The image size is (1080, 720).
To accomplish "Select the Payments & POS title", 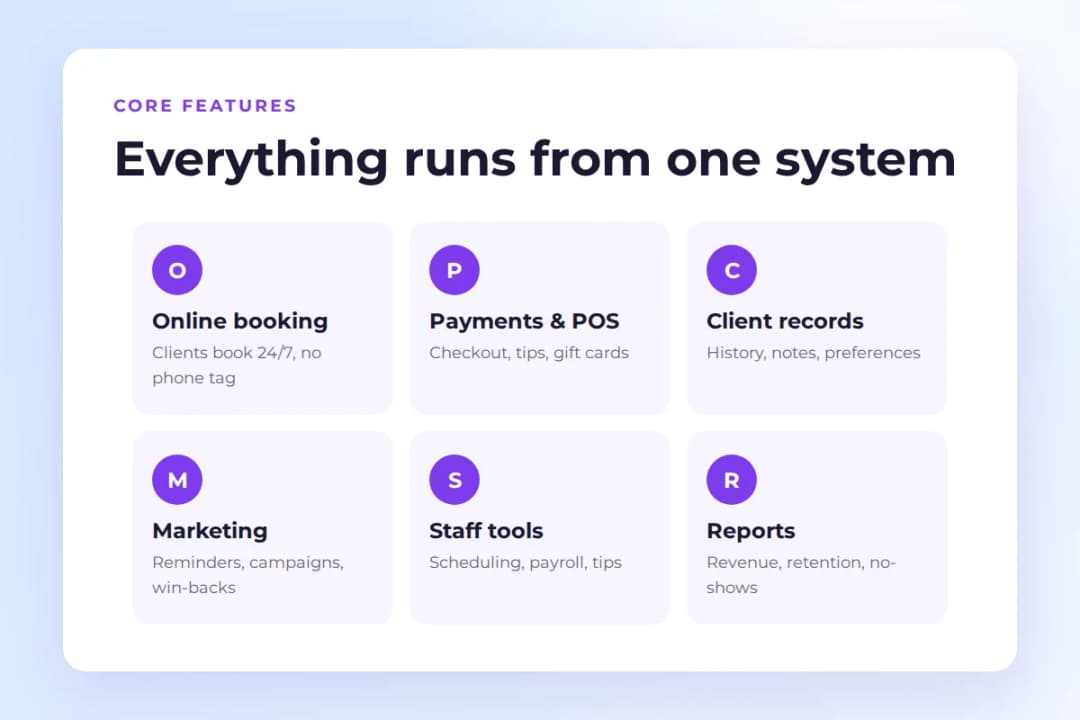I will [x=524, y=321].
